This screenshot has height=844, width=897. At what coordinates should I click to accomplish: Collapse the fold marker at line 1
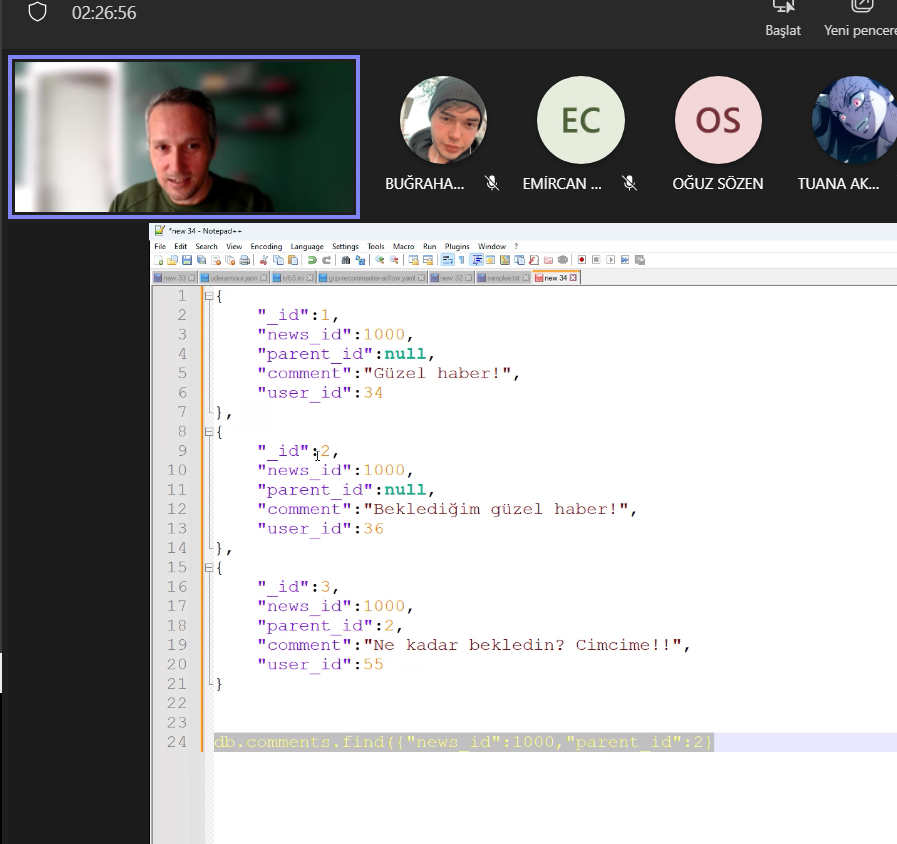click(x=209, y=296)
